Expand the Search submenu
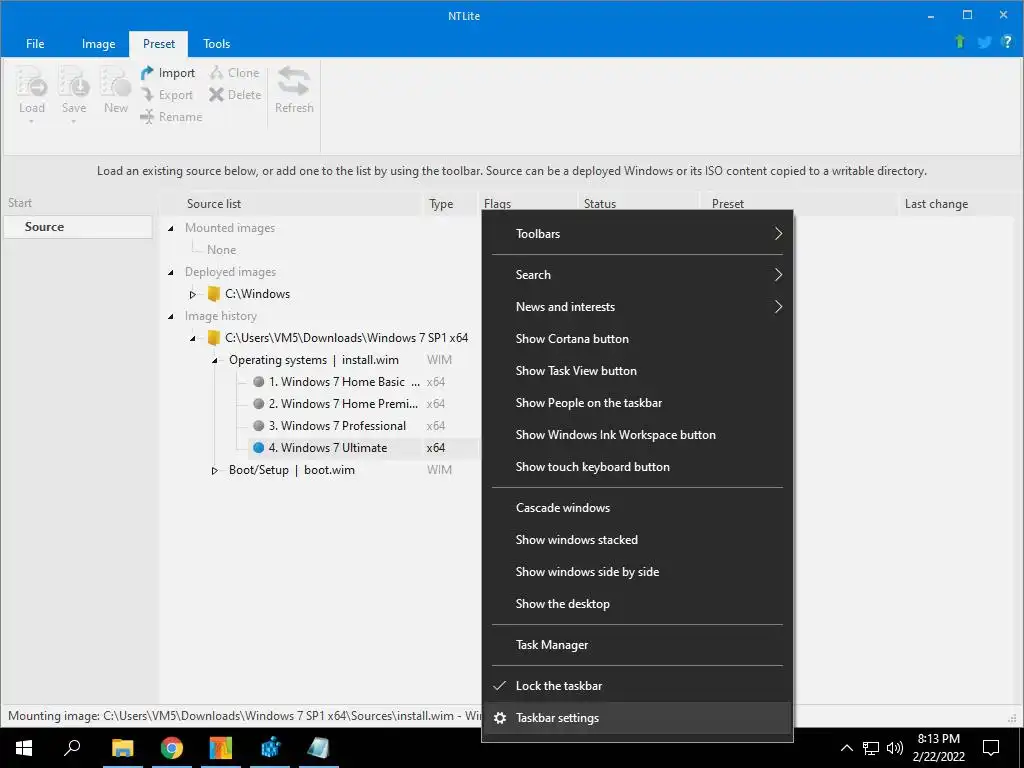The width and height of the screenshot is (1024, 768). [637, 275]
